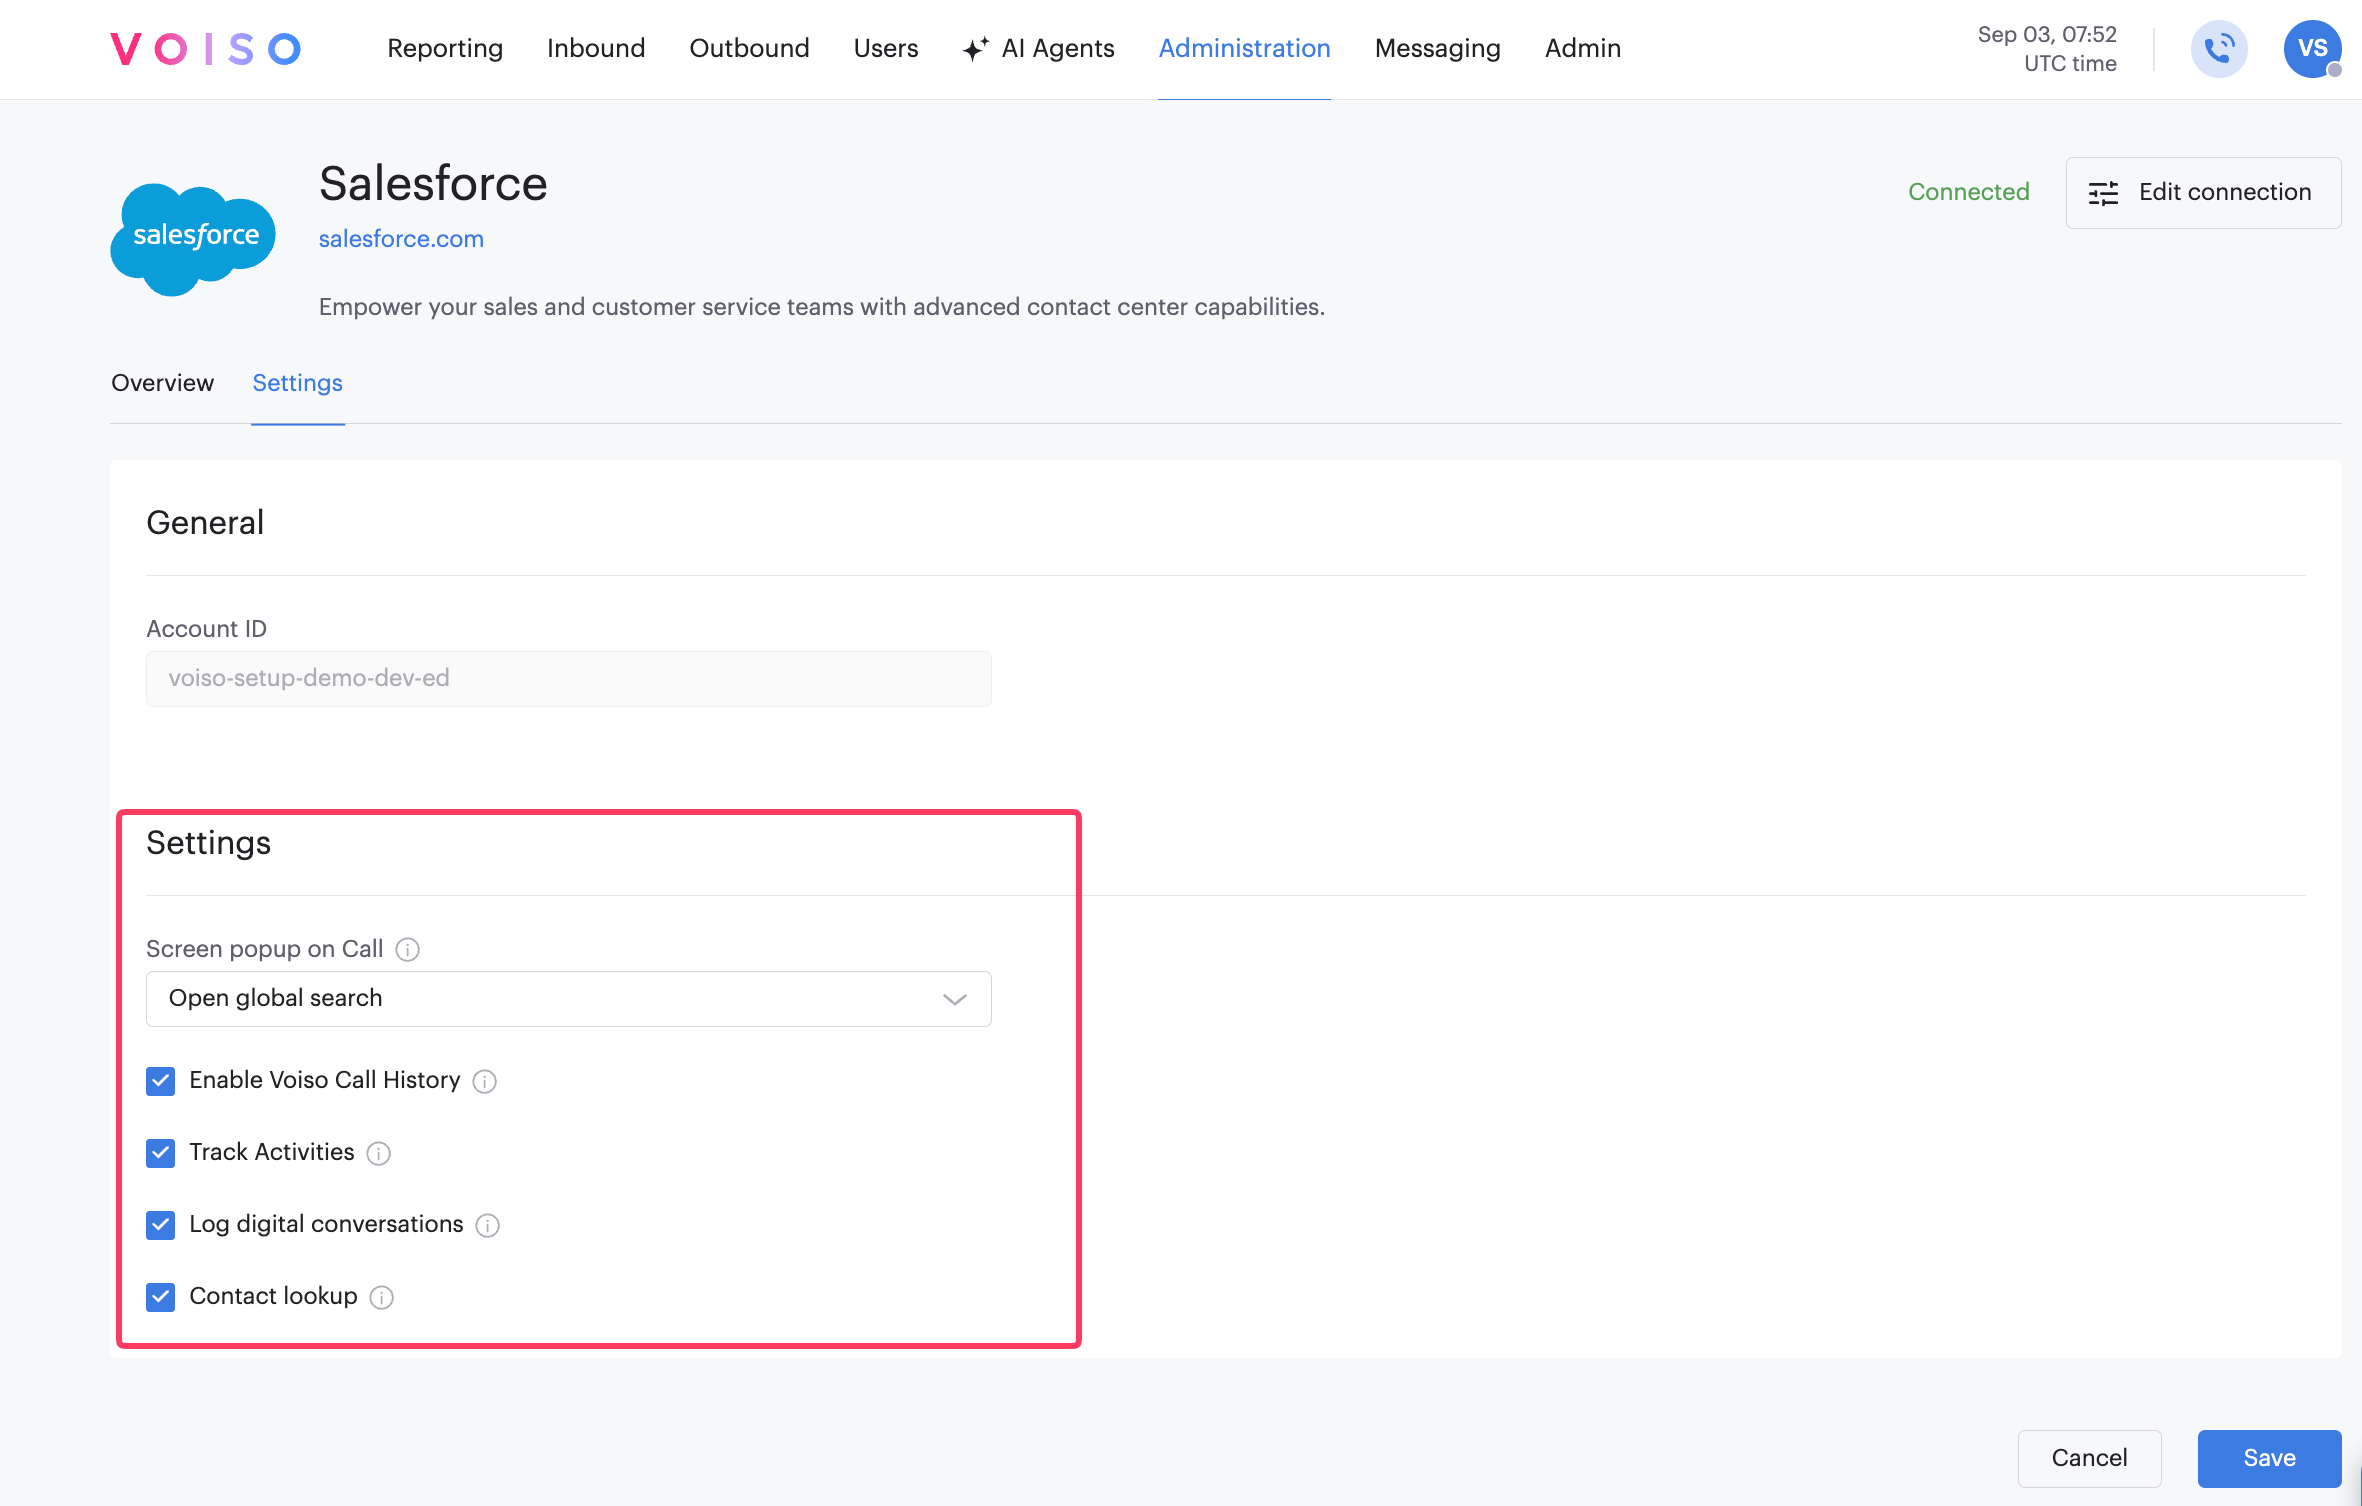Viewport: 2362px width, 1506px height.
Task: Open the Administration menu
Action: [1245, 48]
